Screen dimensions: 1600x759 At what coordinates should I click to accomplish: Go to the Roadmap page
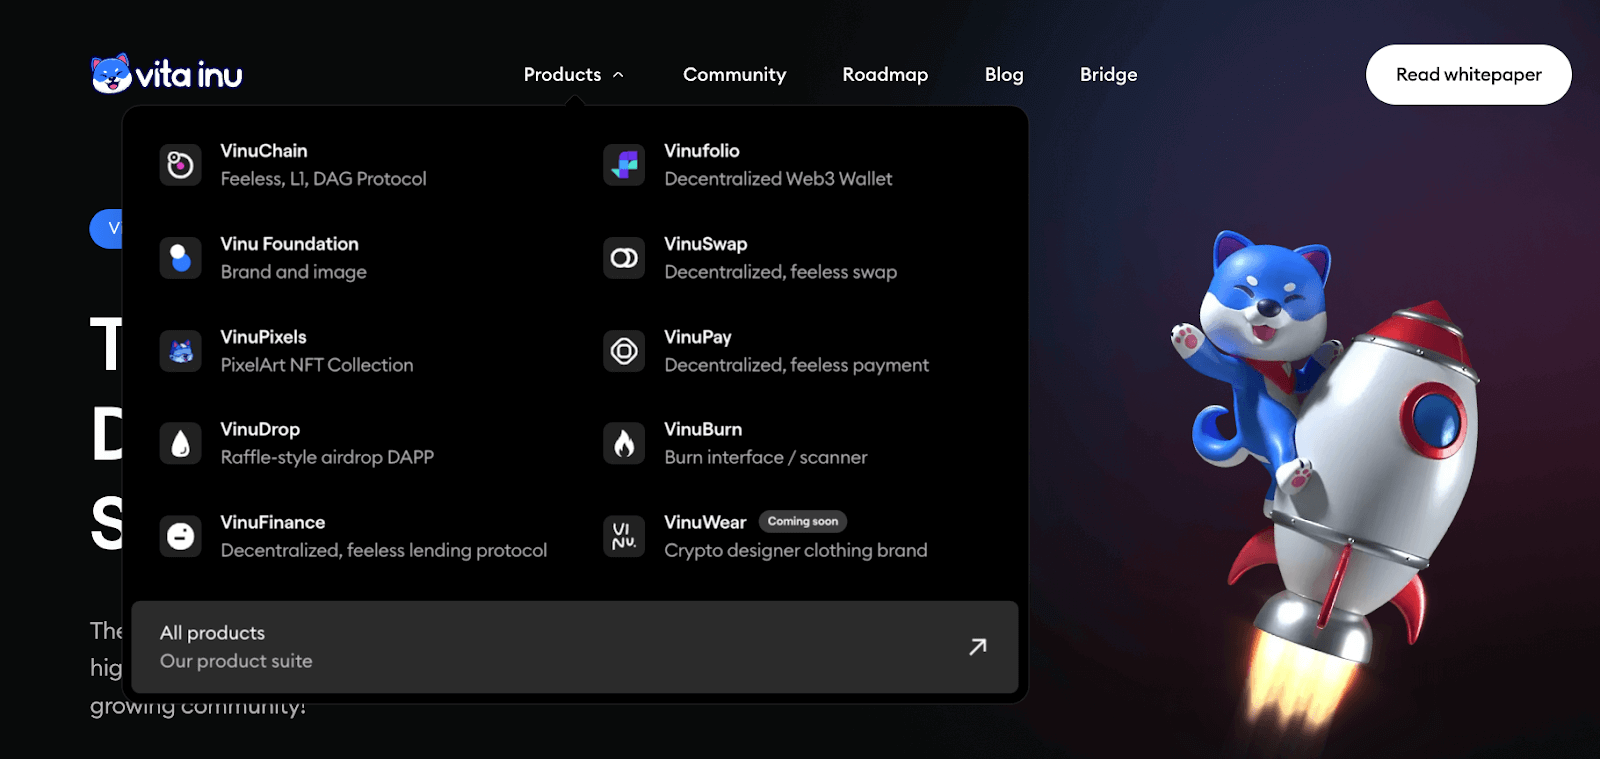885,75
